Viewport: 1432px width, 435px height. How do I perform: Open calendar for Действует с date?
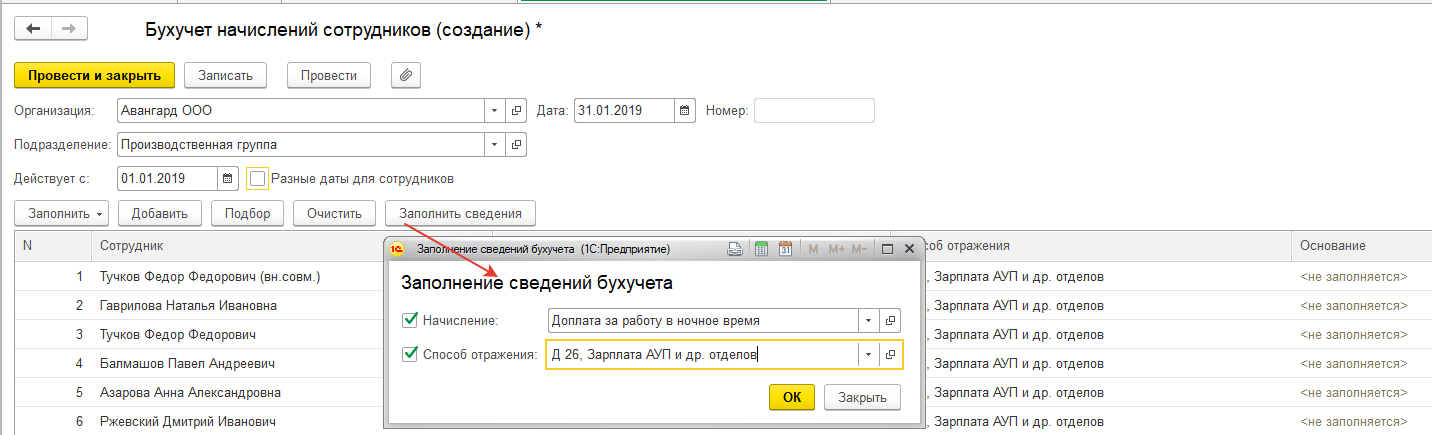pos(229,179)
